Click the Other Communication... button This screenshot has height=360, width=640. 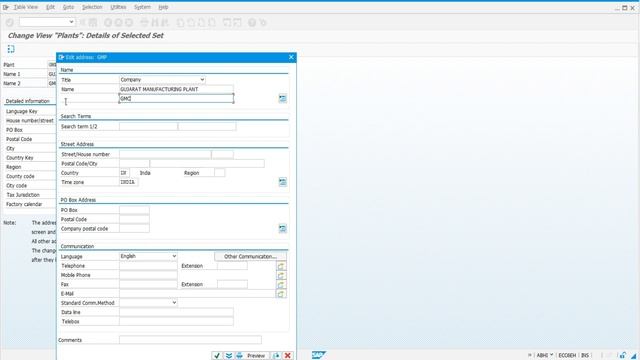pos(250,256)
